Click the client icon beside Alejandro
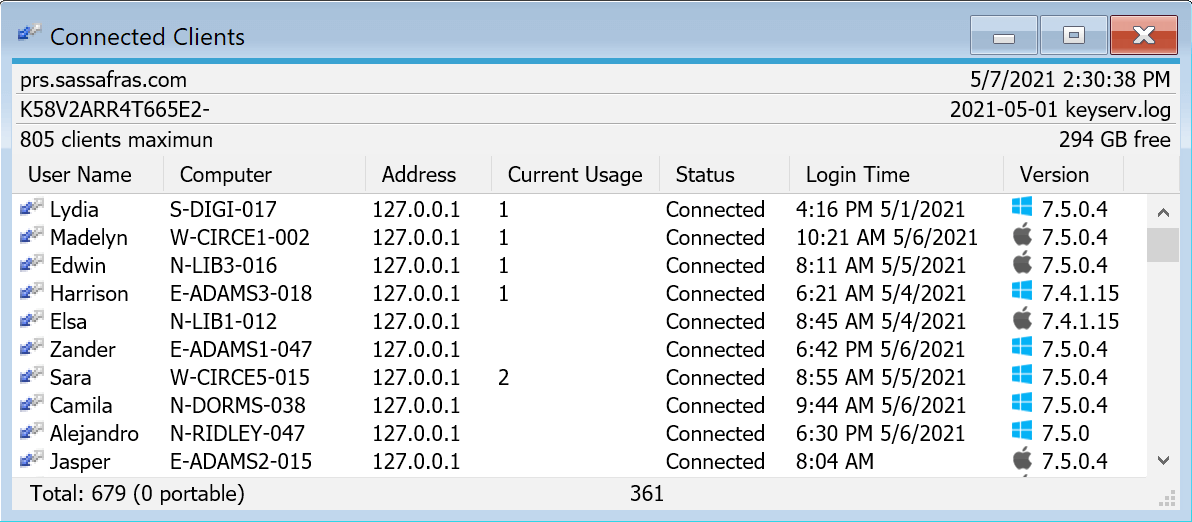Screen dimensions: 1192x522 click(x=31, y=433)
